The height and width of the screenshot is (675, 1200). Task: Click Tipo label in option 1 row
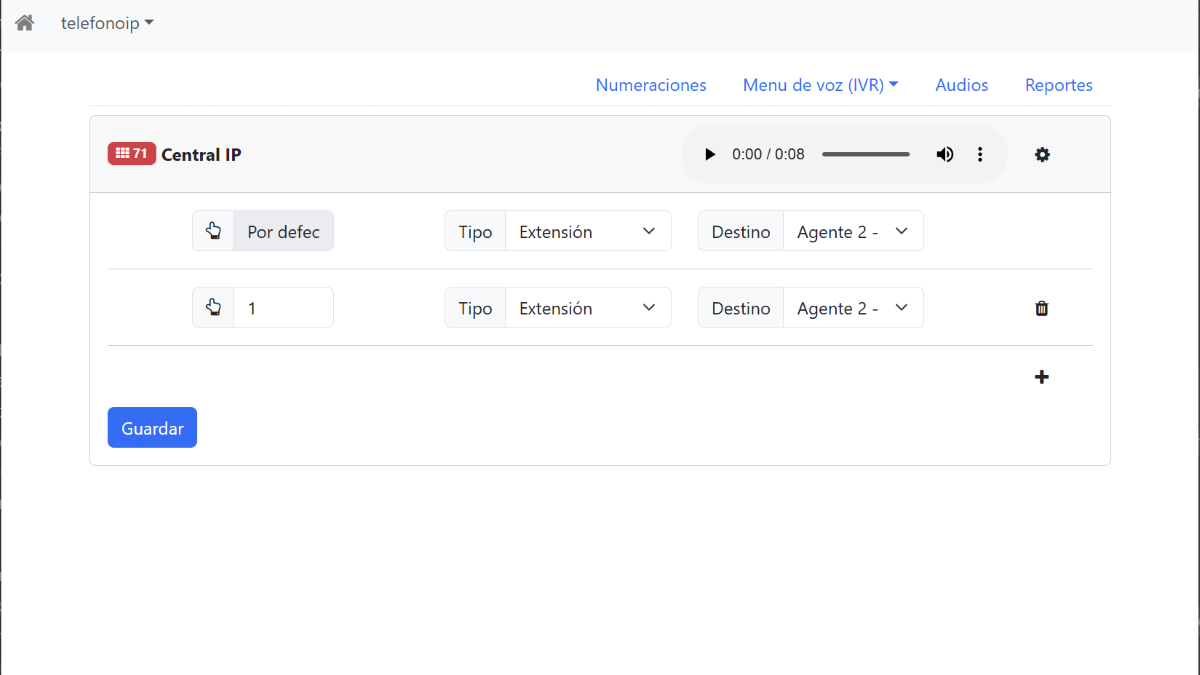coord(476,309)
